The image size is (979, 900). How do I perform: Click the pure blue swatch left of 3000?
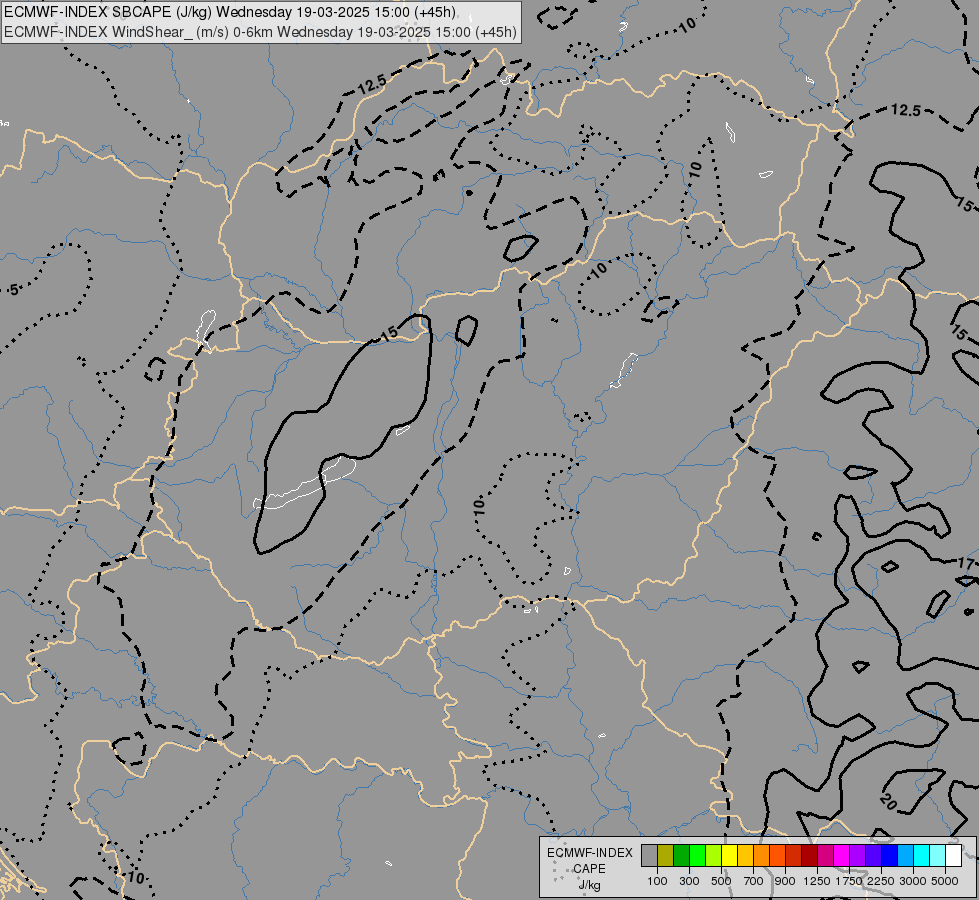point(889,856)
